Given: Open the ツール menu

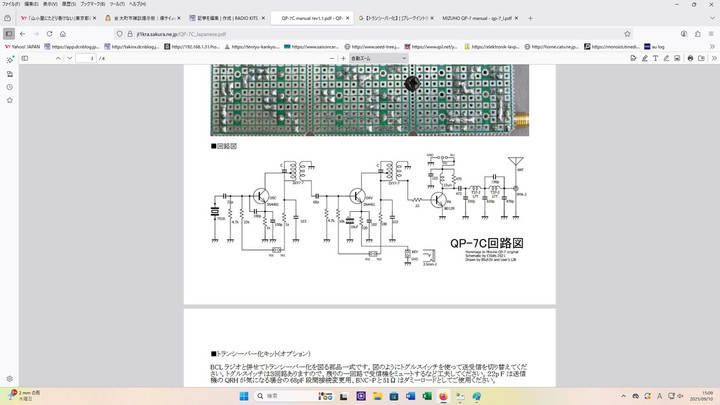Looking at the screenshot, I should pyautogui.click(x=117, y=4).
